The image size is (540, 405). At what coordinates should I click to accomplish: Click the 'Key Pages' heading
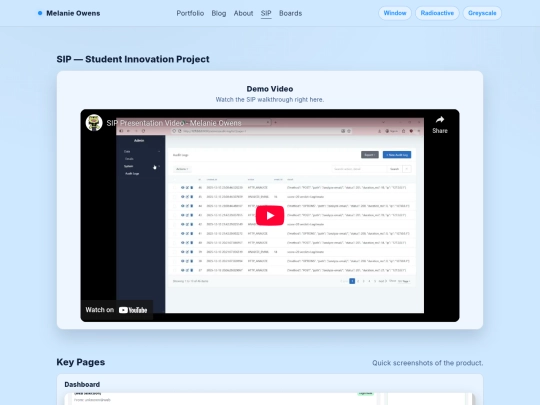point(81,362)
